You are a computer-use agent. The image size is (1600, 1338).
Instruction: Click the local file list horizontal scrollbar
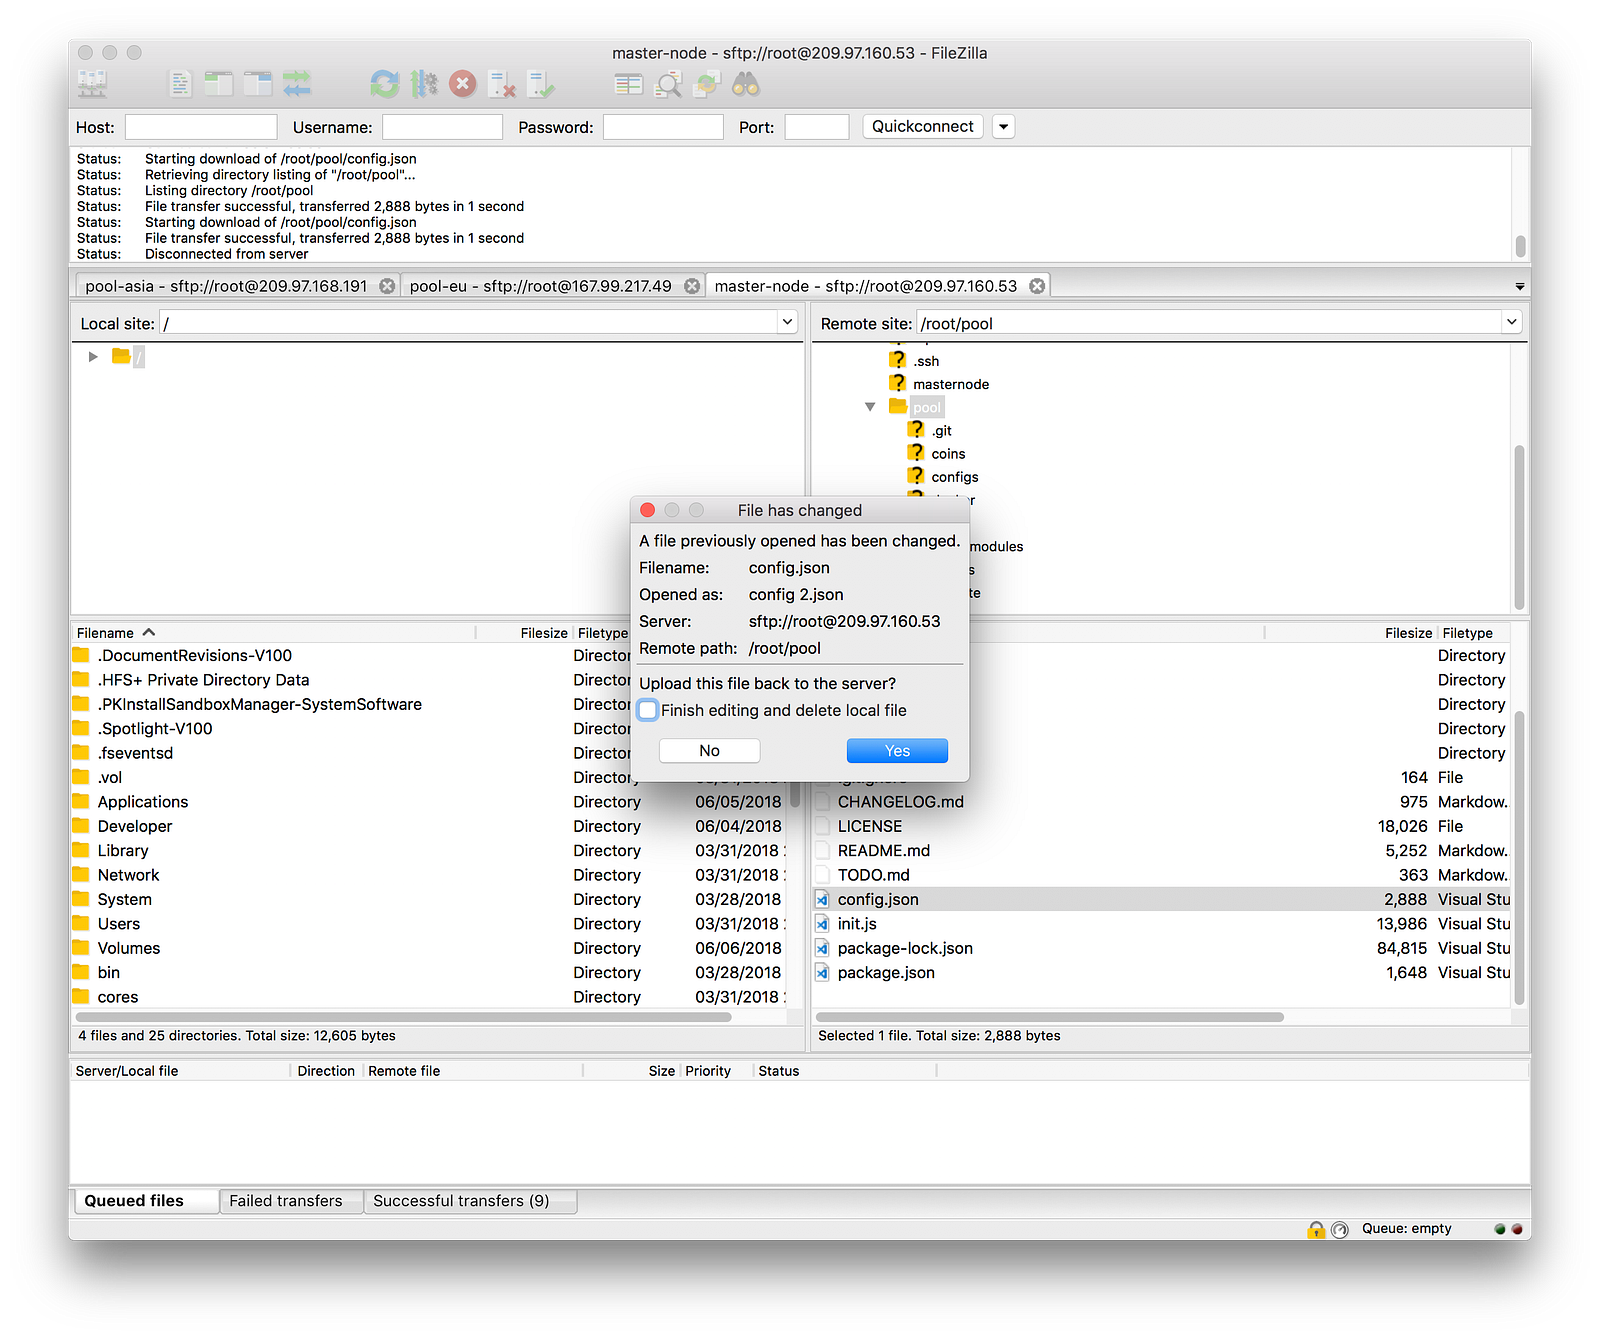pyautogui.click(x=404, y=1017)
